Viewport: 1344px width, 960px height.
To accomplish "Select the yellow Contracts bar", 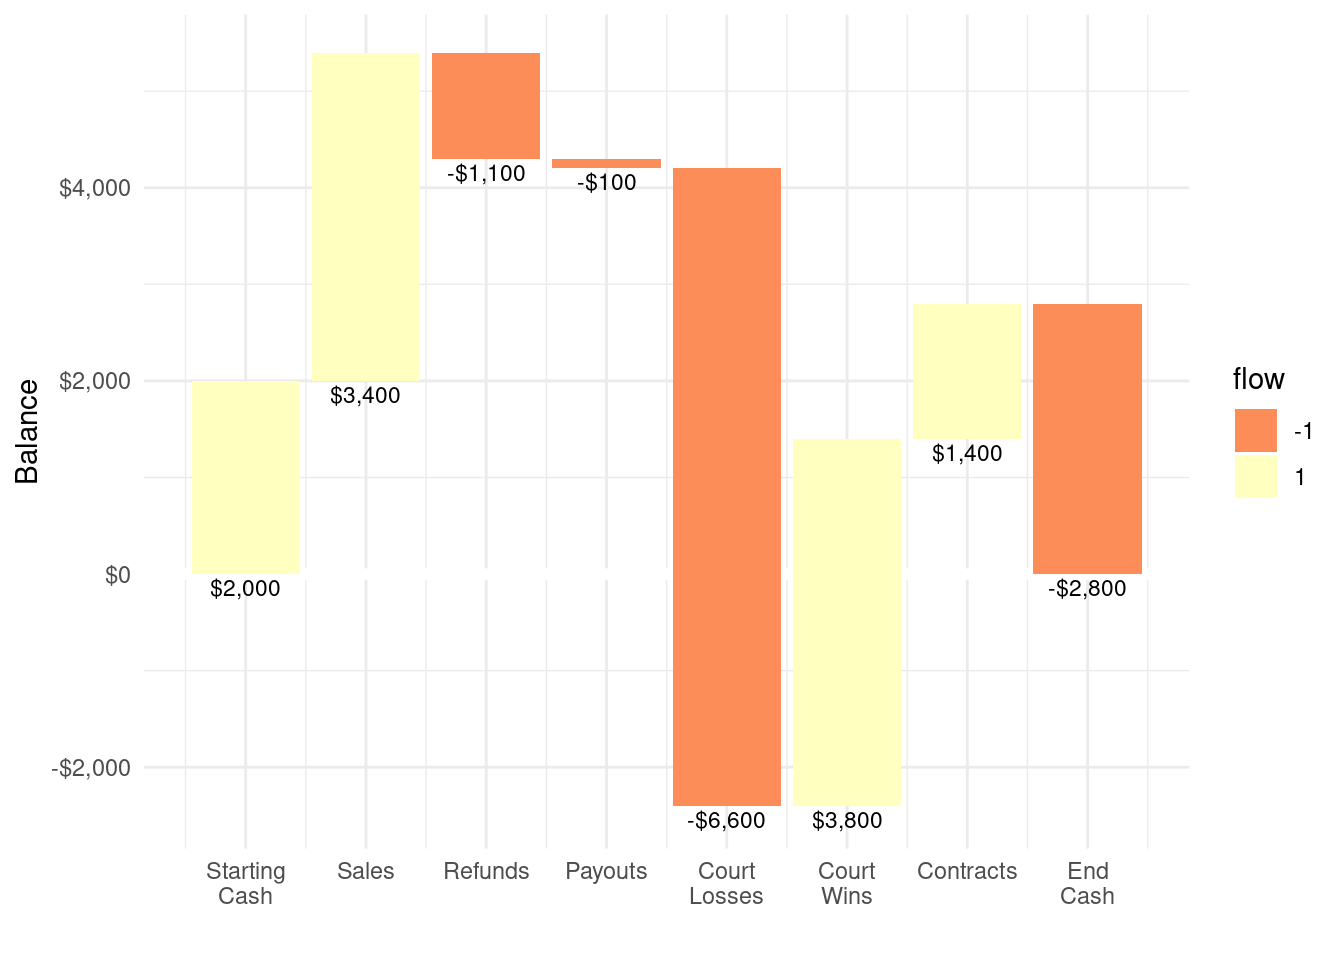I will tap(967, 371).
